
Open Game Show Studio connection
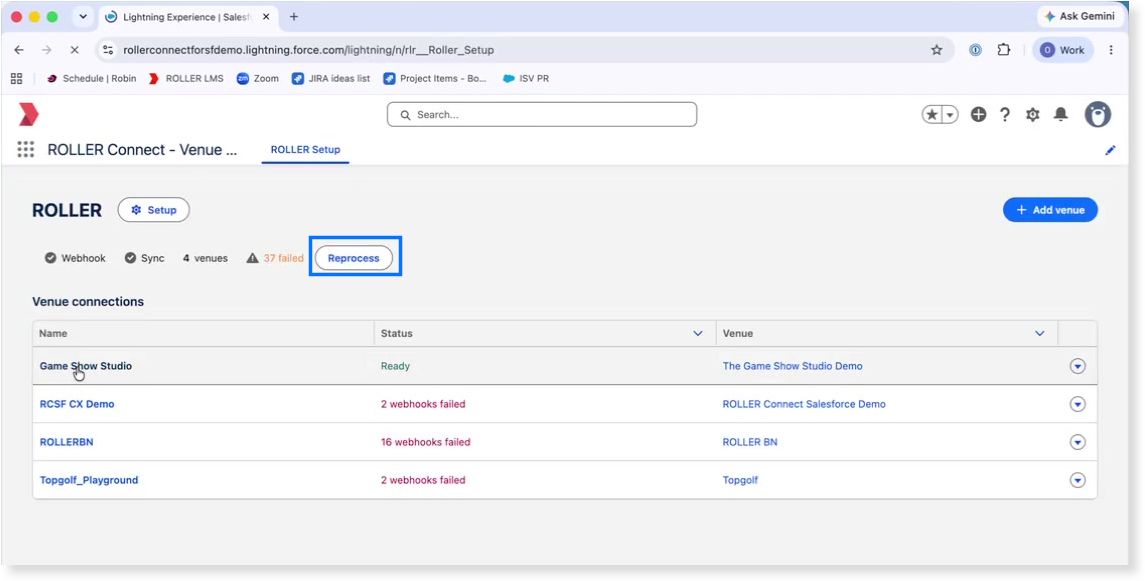85,366
